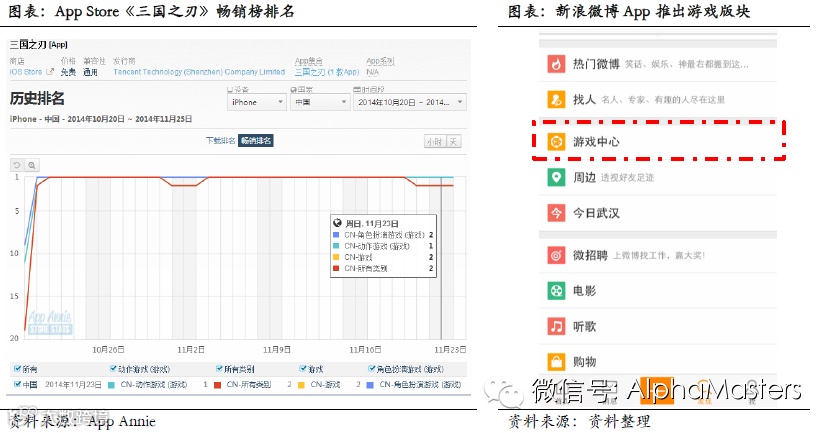This screenshot has width=828, height=433.
Task: Click the chart reset (undo) icon
Action: click(x=17, y=165)
